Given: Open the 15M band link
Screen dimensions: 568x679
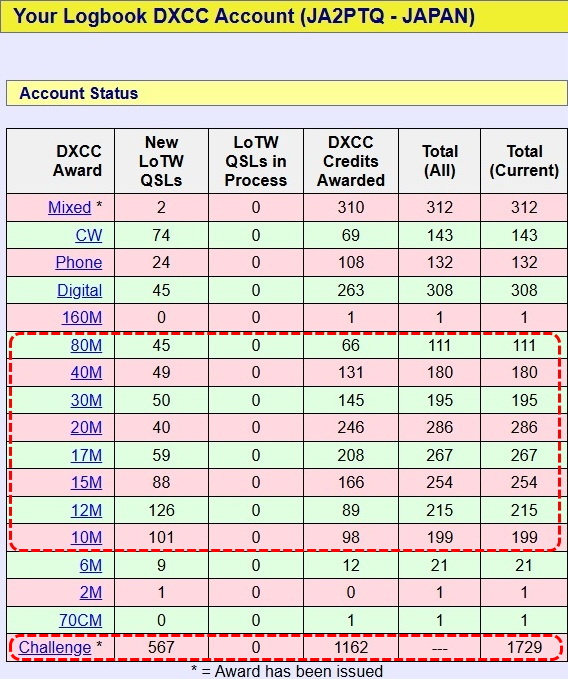Looking at the screenshot, I should (86, 482).
